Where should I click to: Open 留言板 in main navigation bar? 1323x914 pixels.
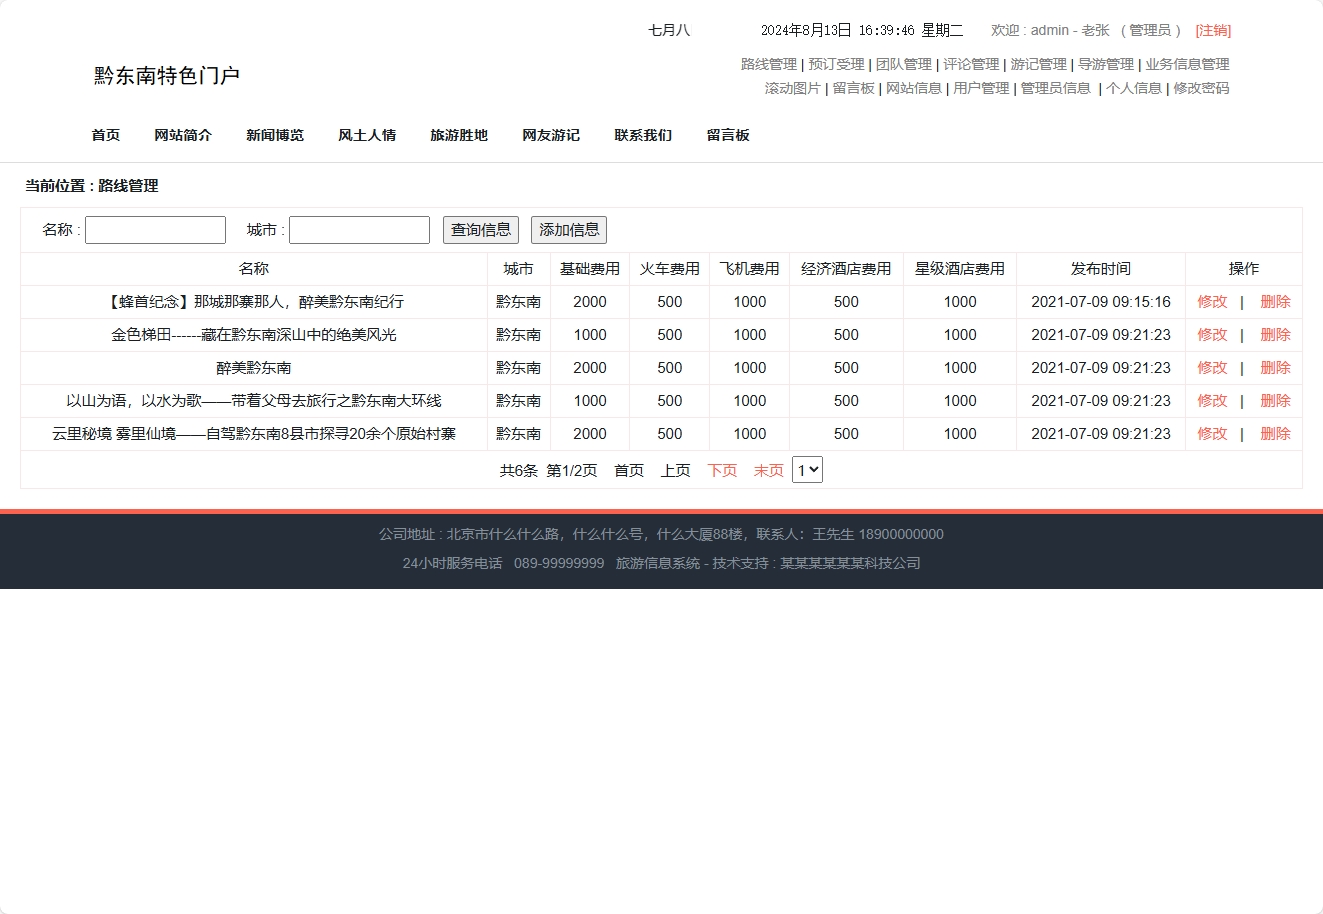(x=728, y=135)
